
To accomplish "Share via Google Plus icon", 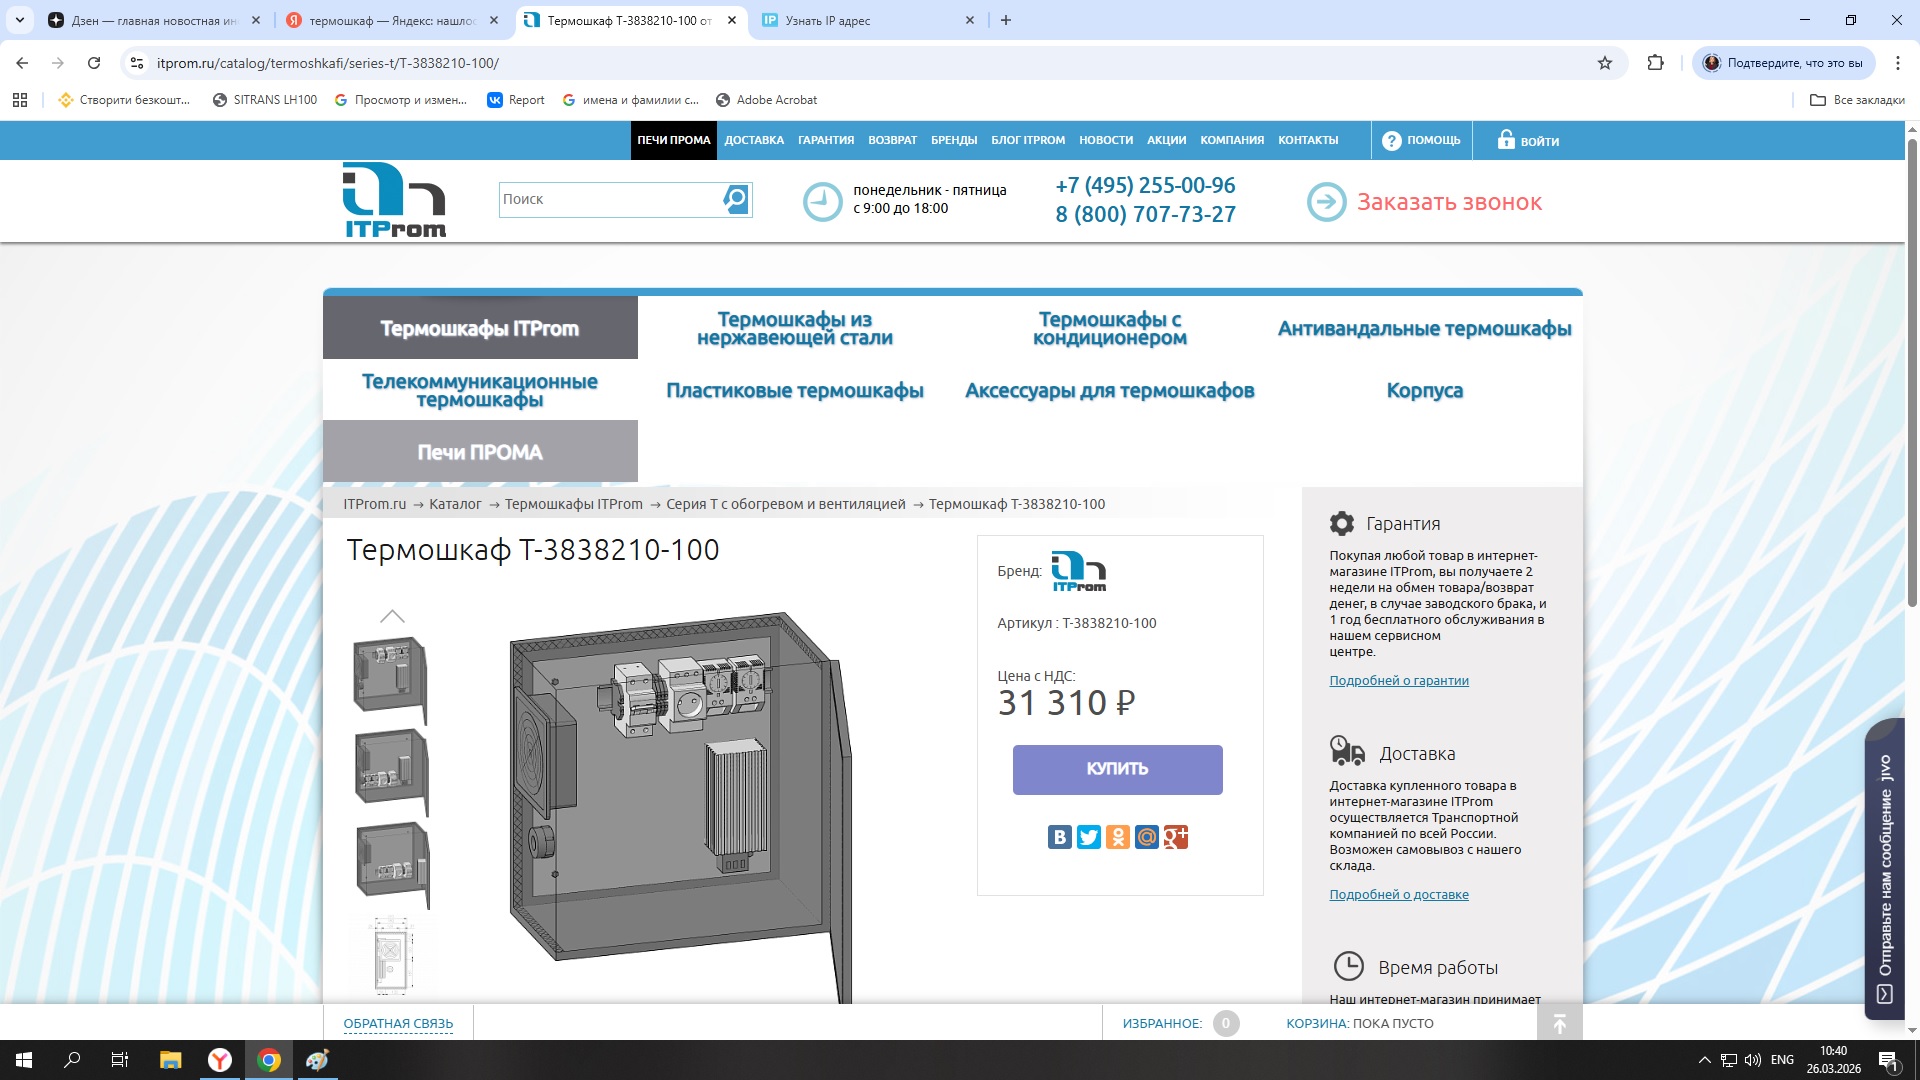I will (x=1175, y=837).
